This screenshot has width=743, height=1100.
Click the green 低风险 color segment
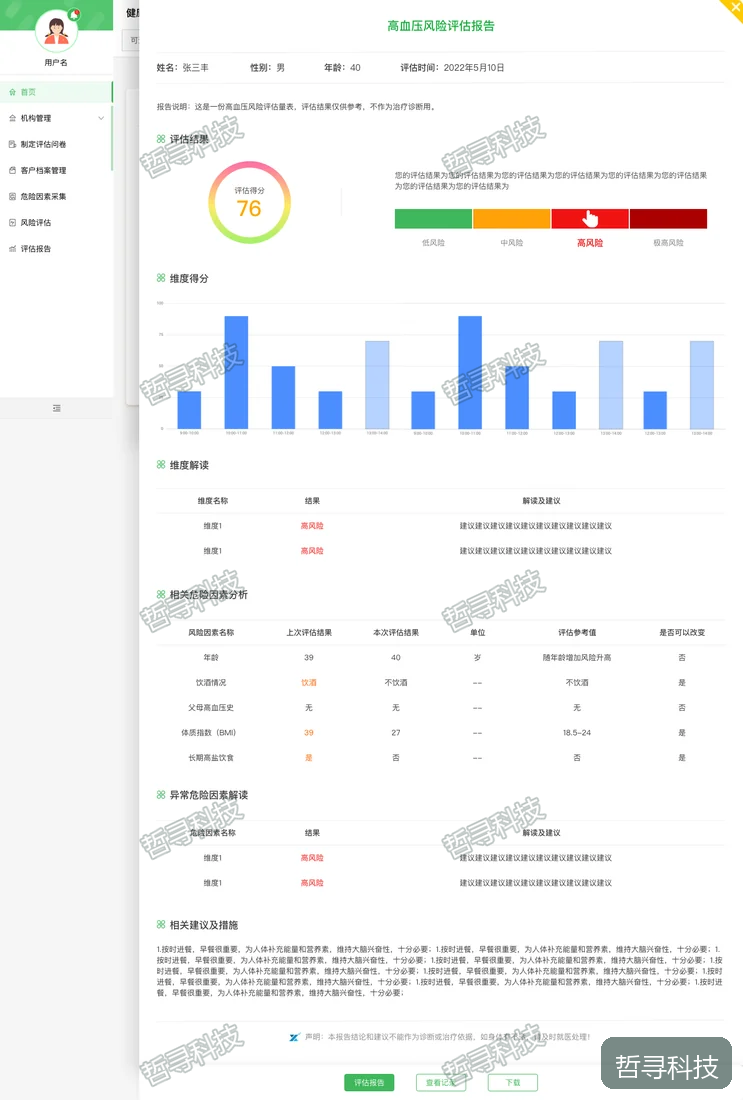433,218
